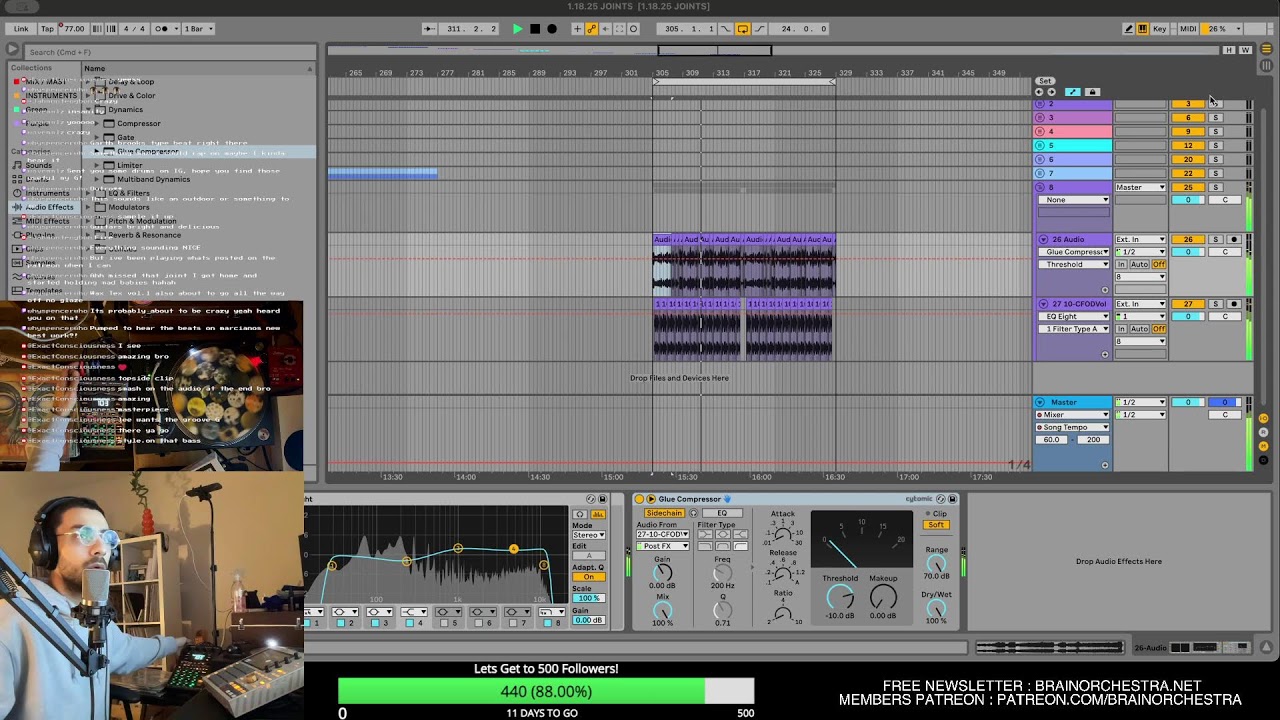Select the middle top sidechain filter type icon

coord(723,534)
